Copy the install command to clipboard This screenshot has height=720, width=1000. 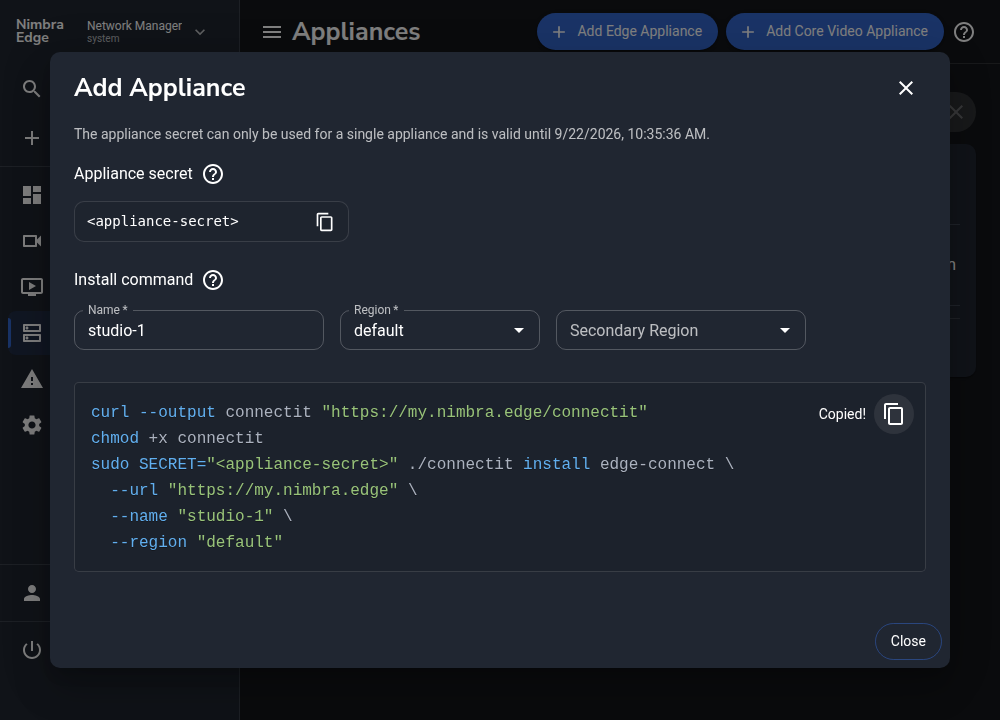pyautogui.click(x=893, y=415)
